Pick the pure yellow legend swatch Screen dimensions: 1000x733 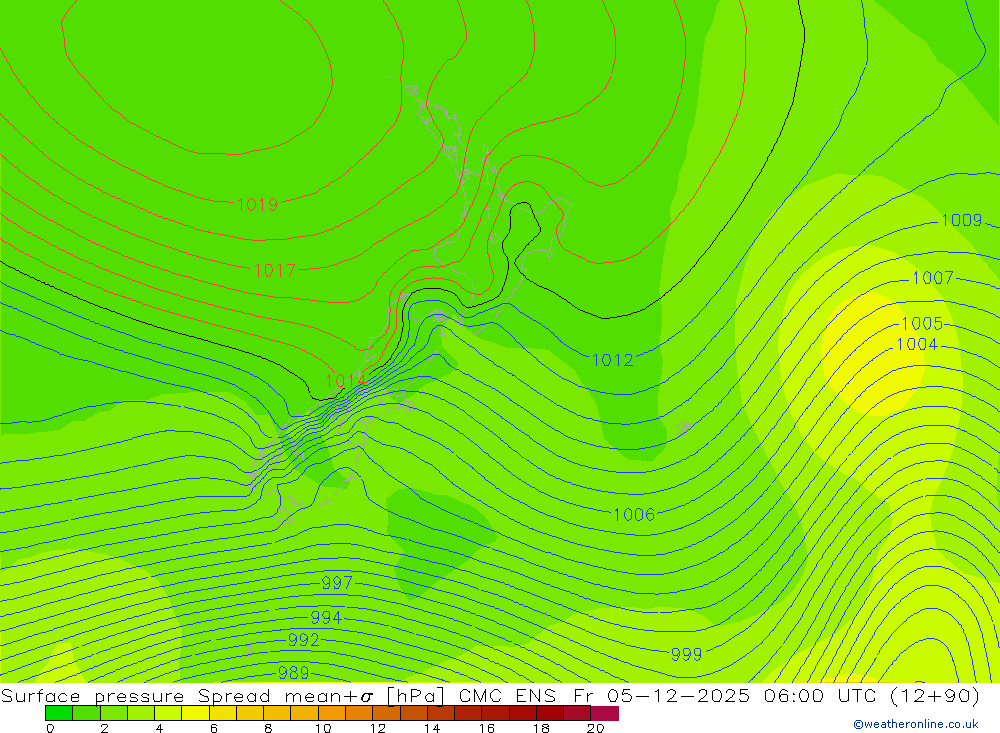[195, 713]
